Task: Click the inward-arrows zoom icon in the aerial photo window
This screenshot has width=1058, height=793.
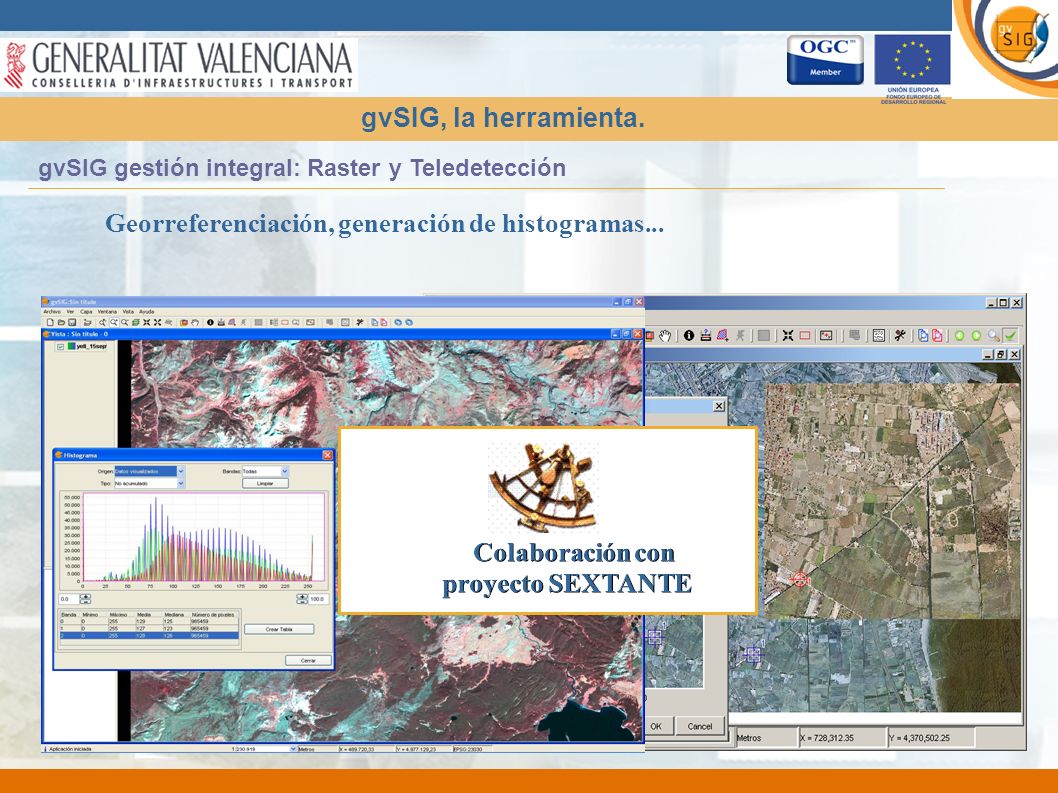Action: pyautogui.click(x=787, y=335)
